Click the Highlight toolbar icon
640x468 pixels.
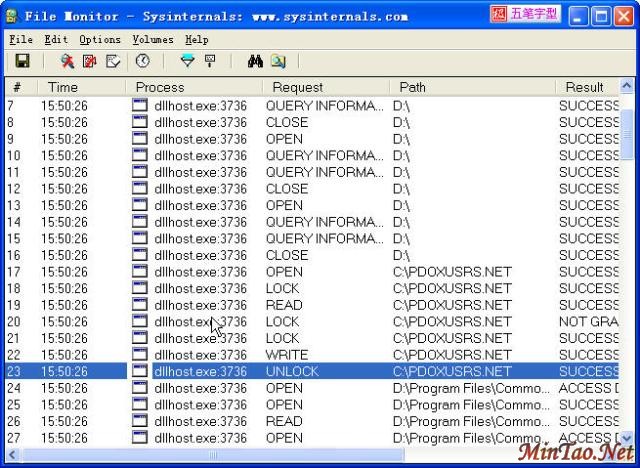pyautogui.click(x=210, y=62)
